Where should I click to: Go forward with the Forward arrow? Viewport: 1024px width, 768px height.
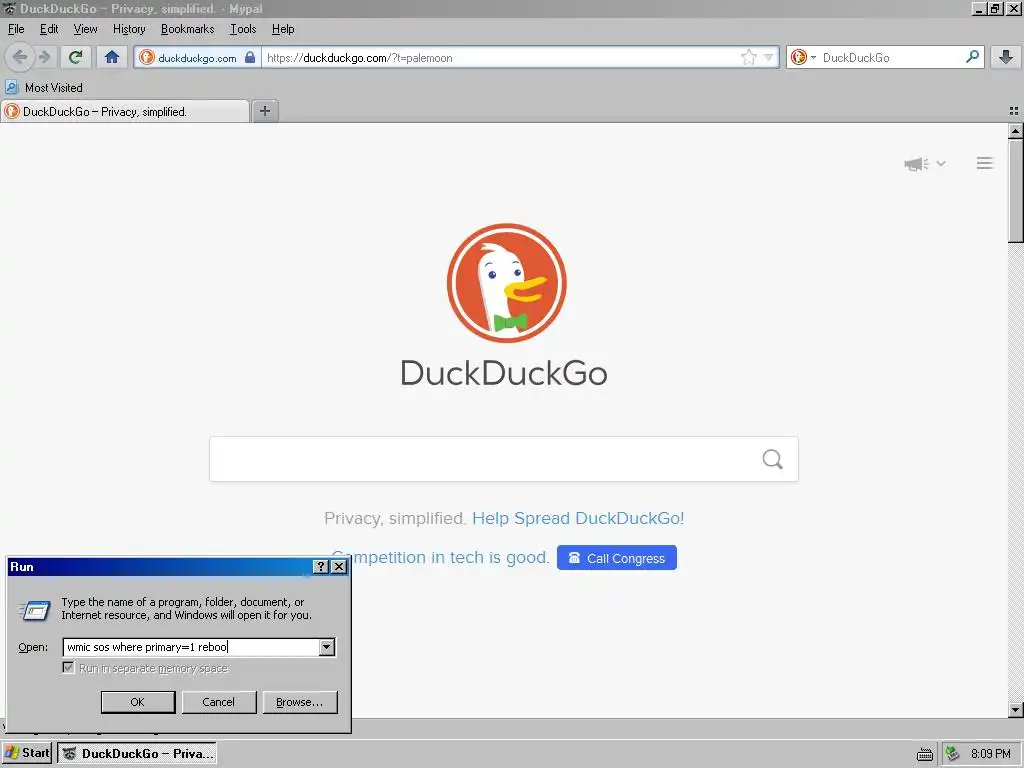pos(44,57)
